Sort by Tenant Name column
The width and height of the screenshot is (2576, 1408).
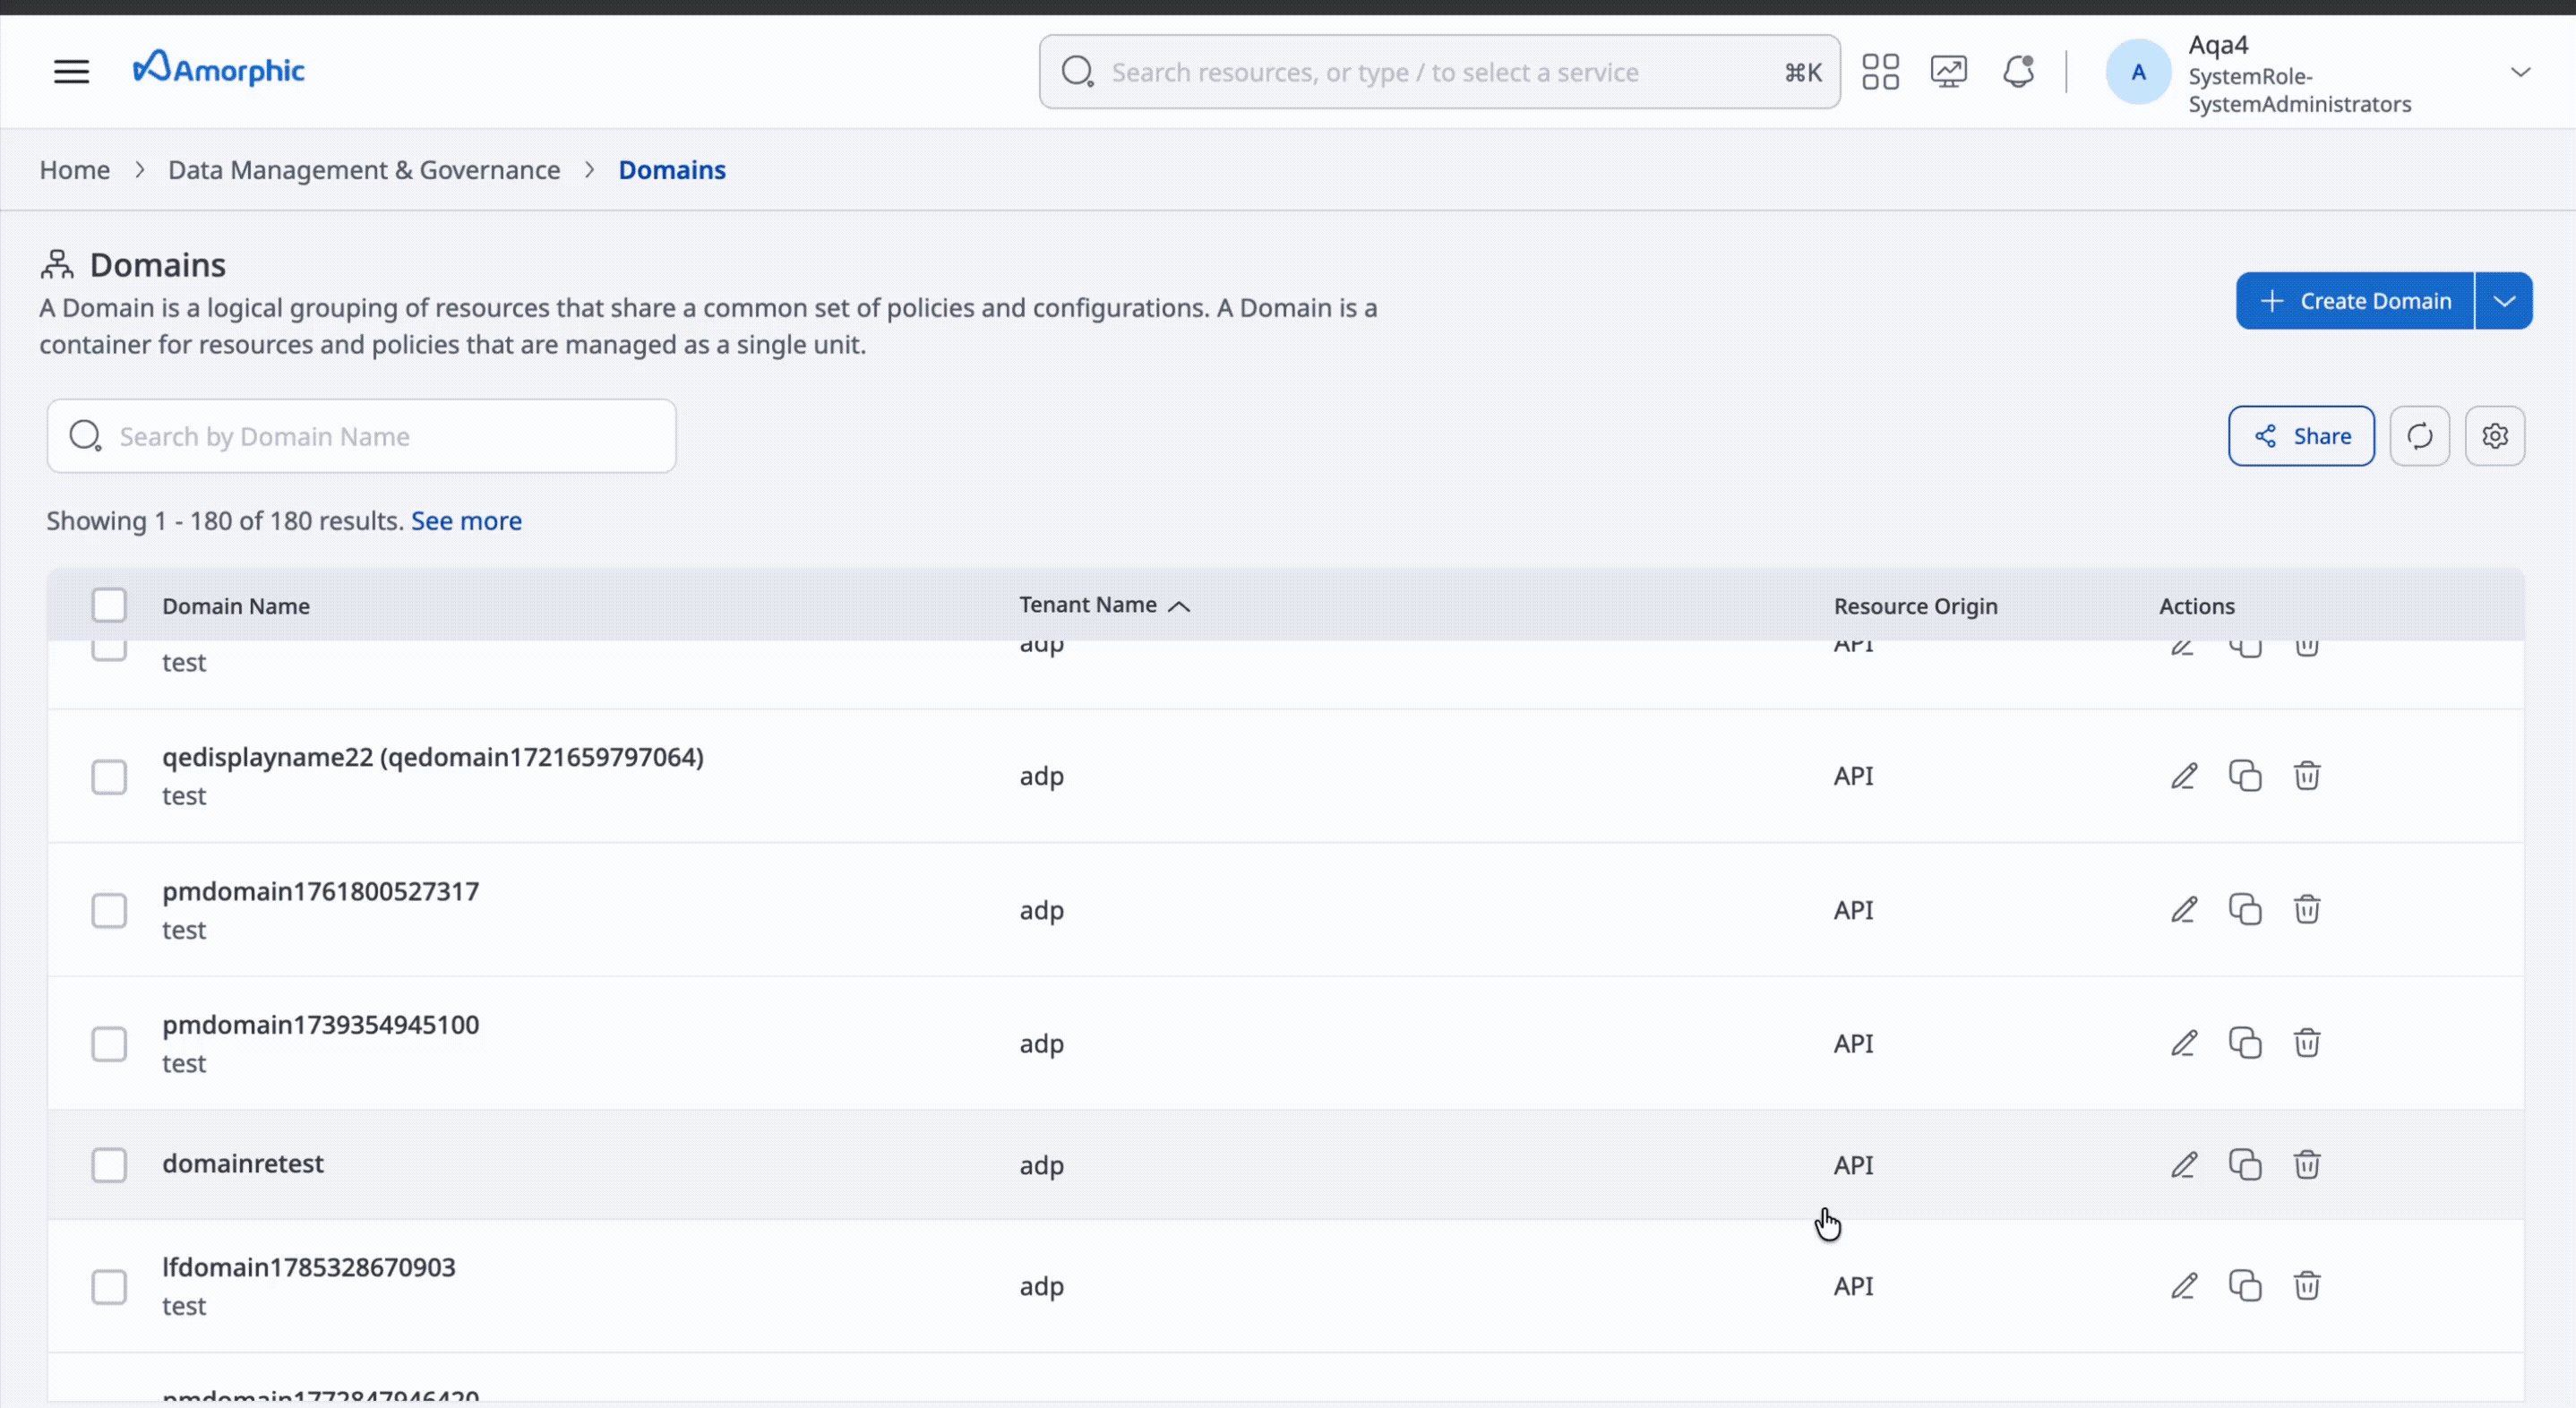(x=1104, y=605)
